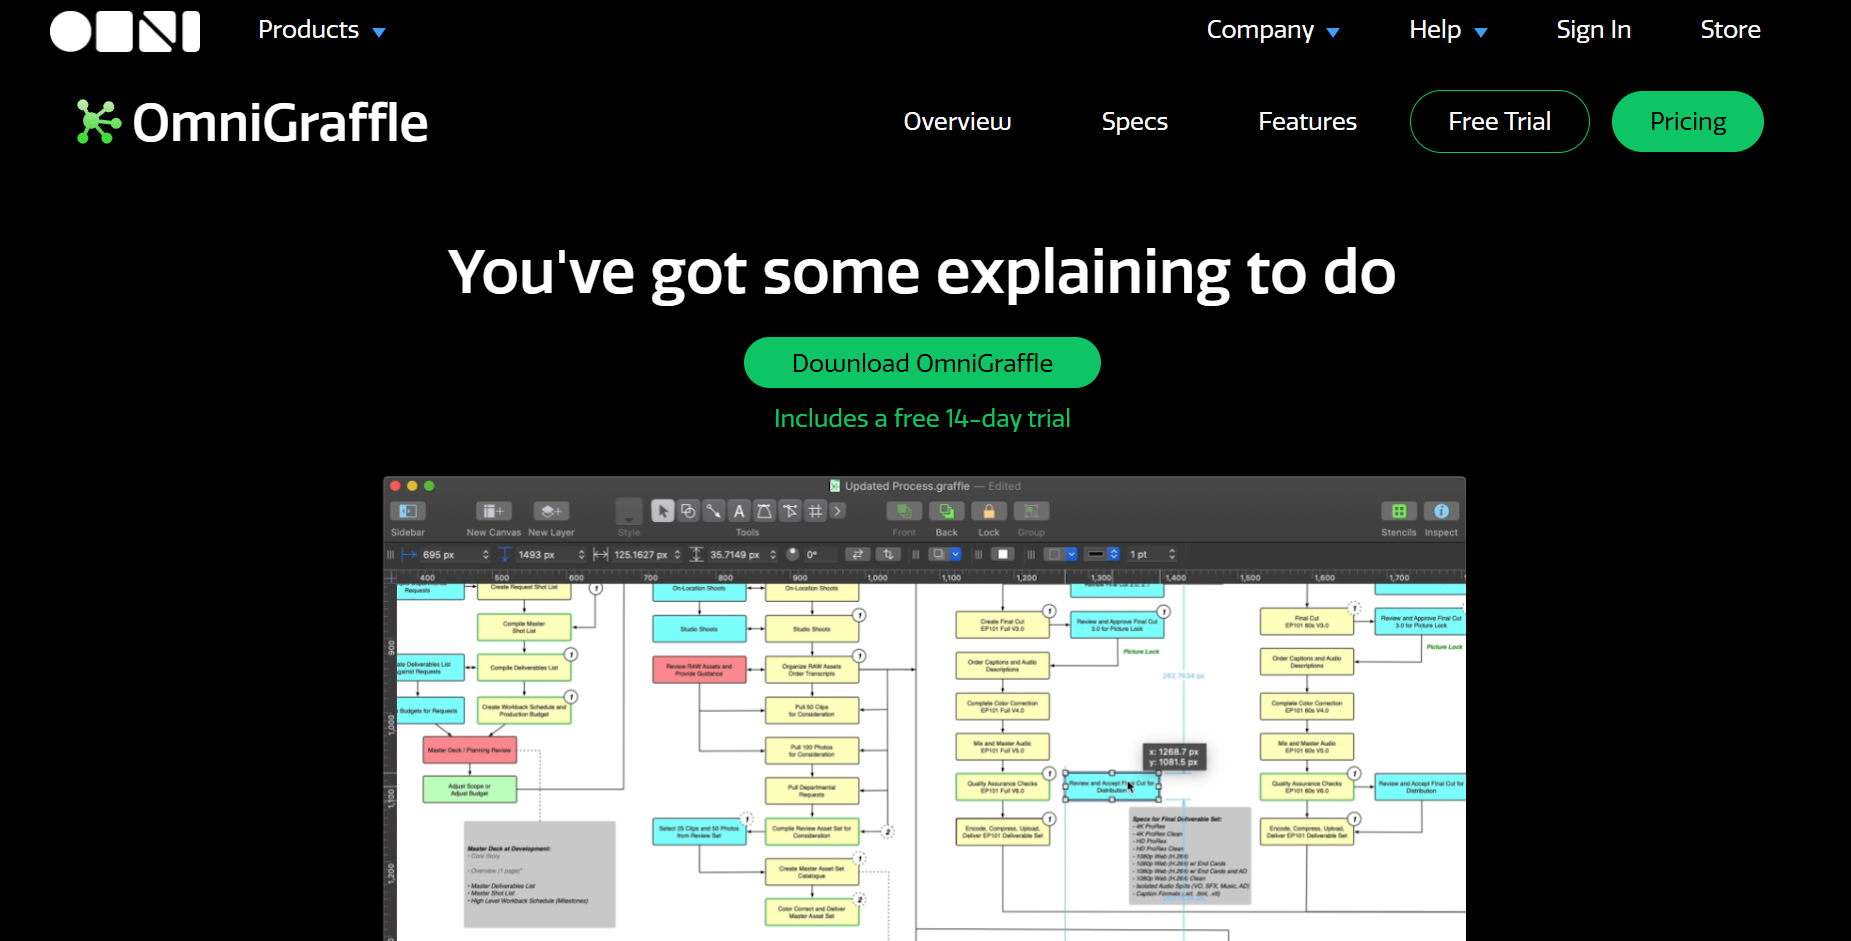Viewport: 1851px width, 941px height.
Task: Create a New Canvas
Action: tap(493, 511)
